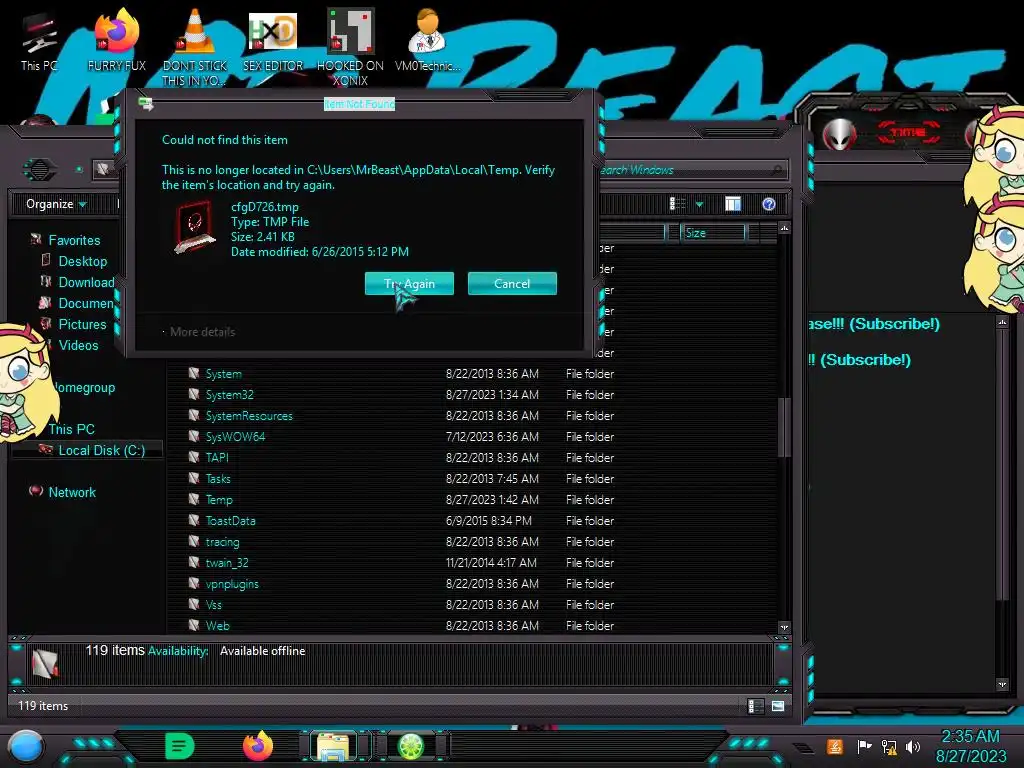
Task: Open the HOOKED ON XONIX desktop shortcut
Action: [350, 47]
